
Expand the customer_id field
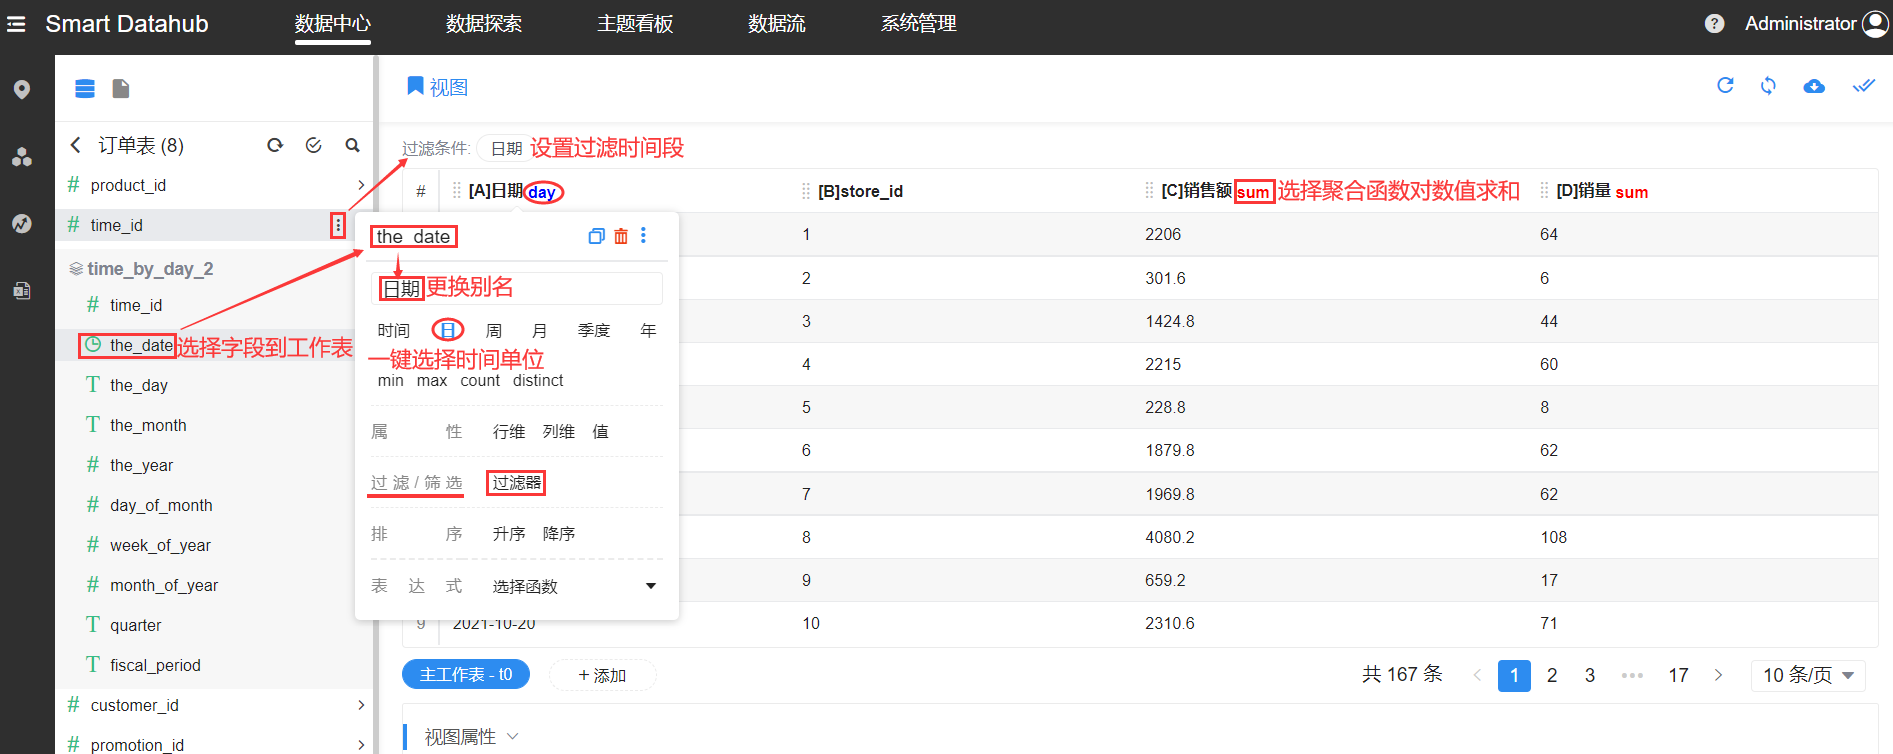point(361,705)
